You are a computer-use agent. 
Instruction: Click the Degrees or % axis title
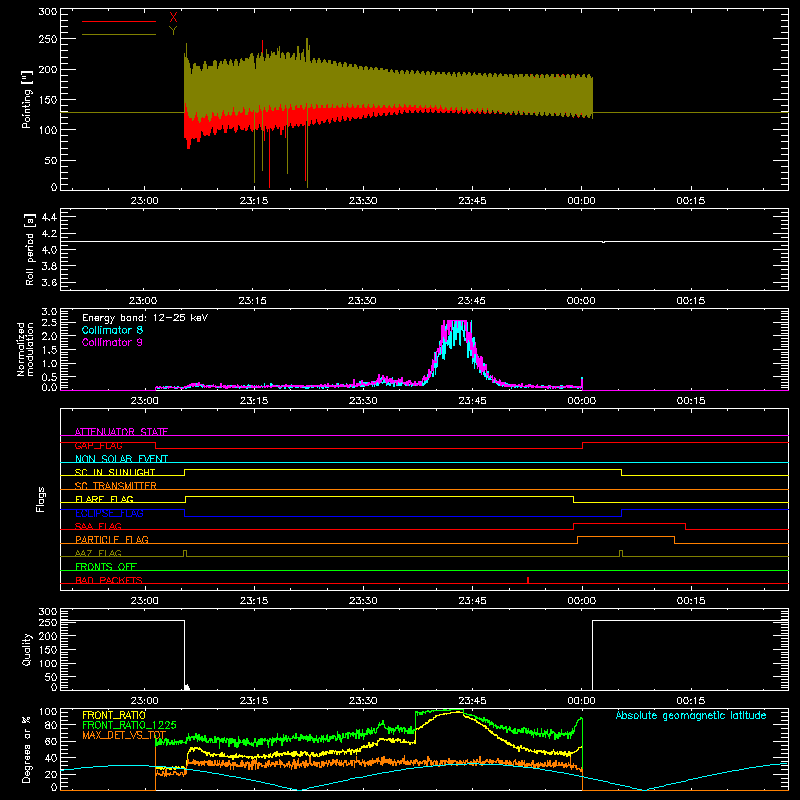pyautogui.click(x=27, y=749)
